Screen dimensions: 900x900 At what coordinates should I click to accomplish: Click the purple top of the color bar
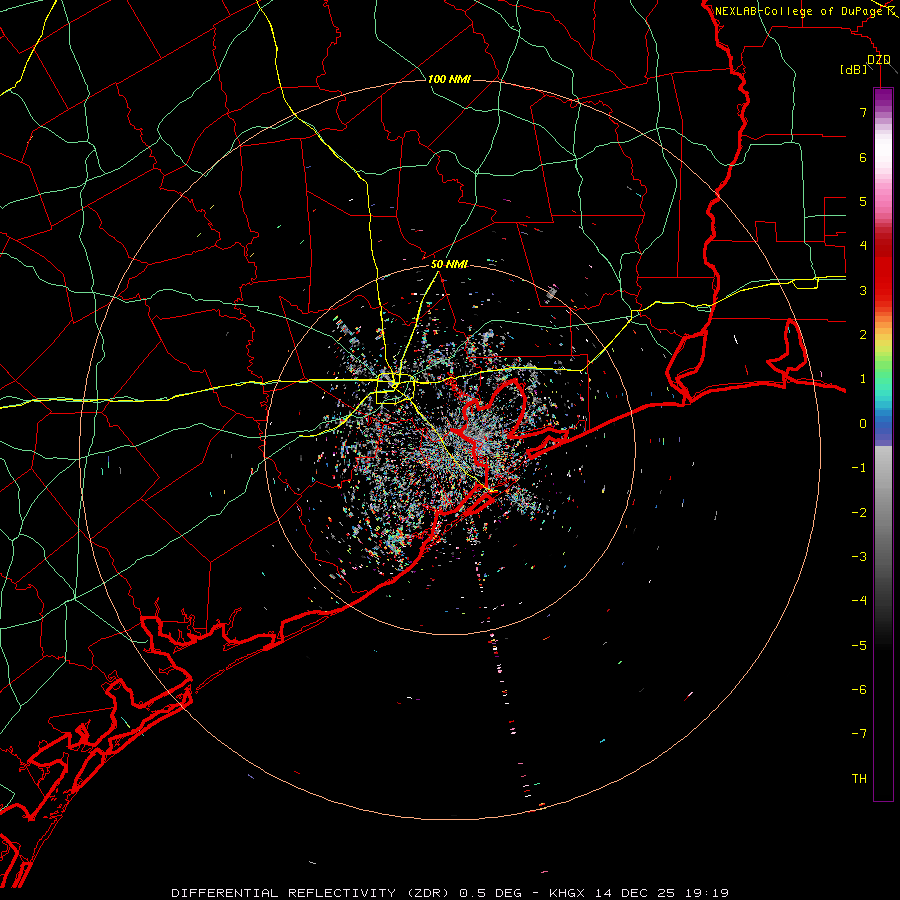[883, 98]
